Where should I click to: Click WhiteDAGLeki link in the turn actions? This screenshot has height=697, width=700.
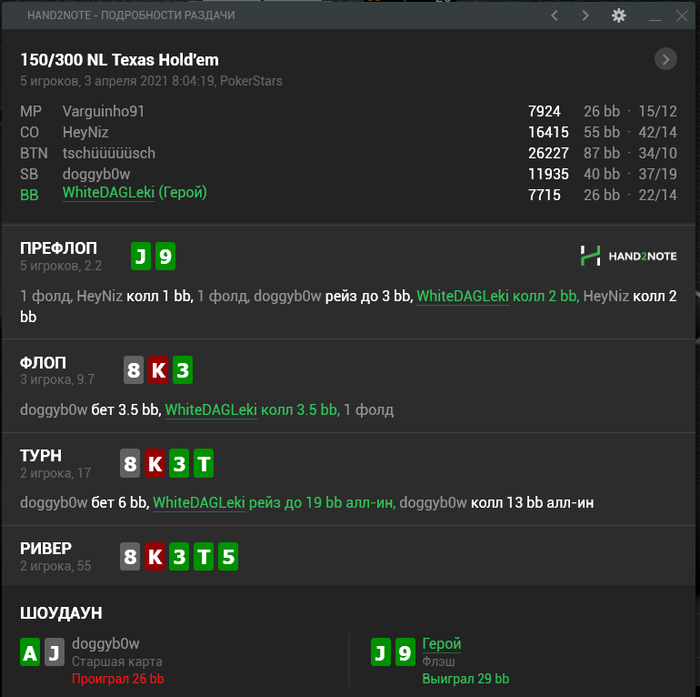pyautogui.click(x=199, y=502)
